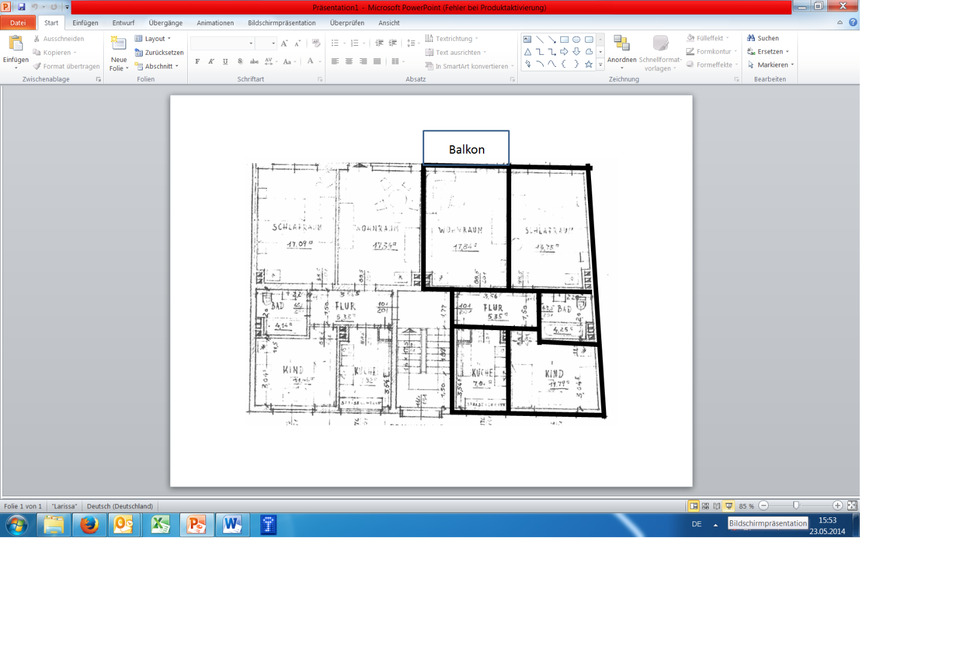This screenshot has width=960, height=656.
Task: Open Firefox from the Windows taskbar
Action: 89,524
